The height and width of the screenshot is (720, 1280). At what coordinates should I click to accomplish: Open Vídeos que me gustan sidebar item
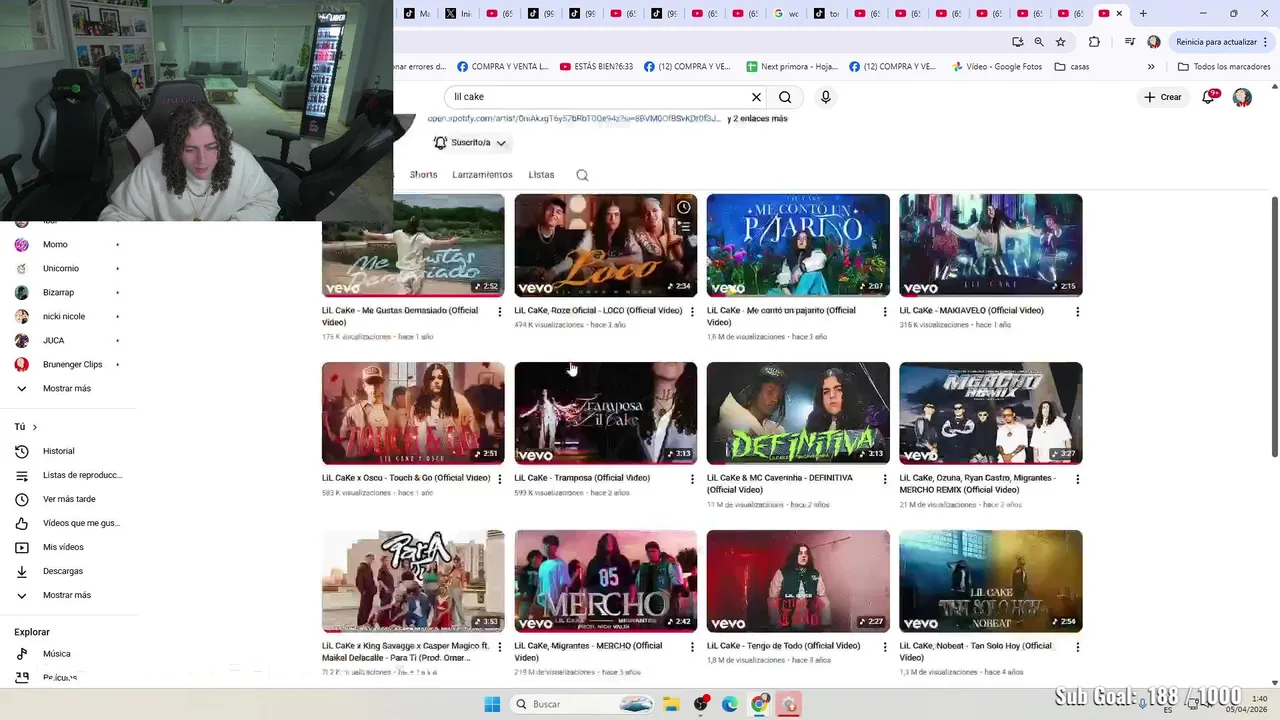[x=66, y=523]
